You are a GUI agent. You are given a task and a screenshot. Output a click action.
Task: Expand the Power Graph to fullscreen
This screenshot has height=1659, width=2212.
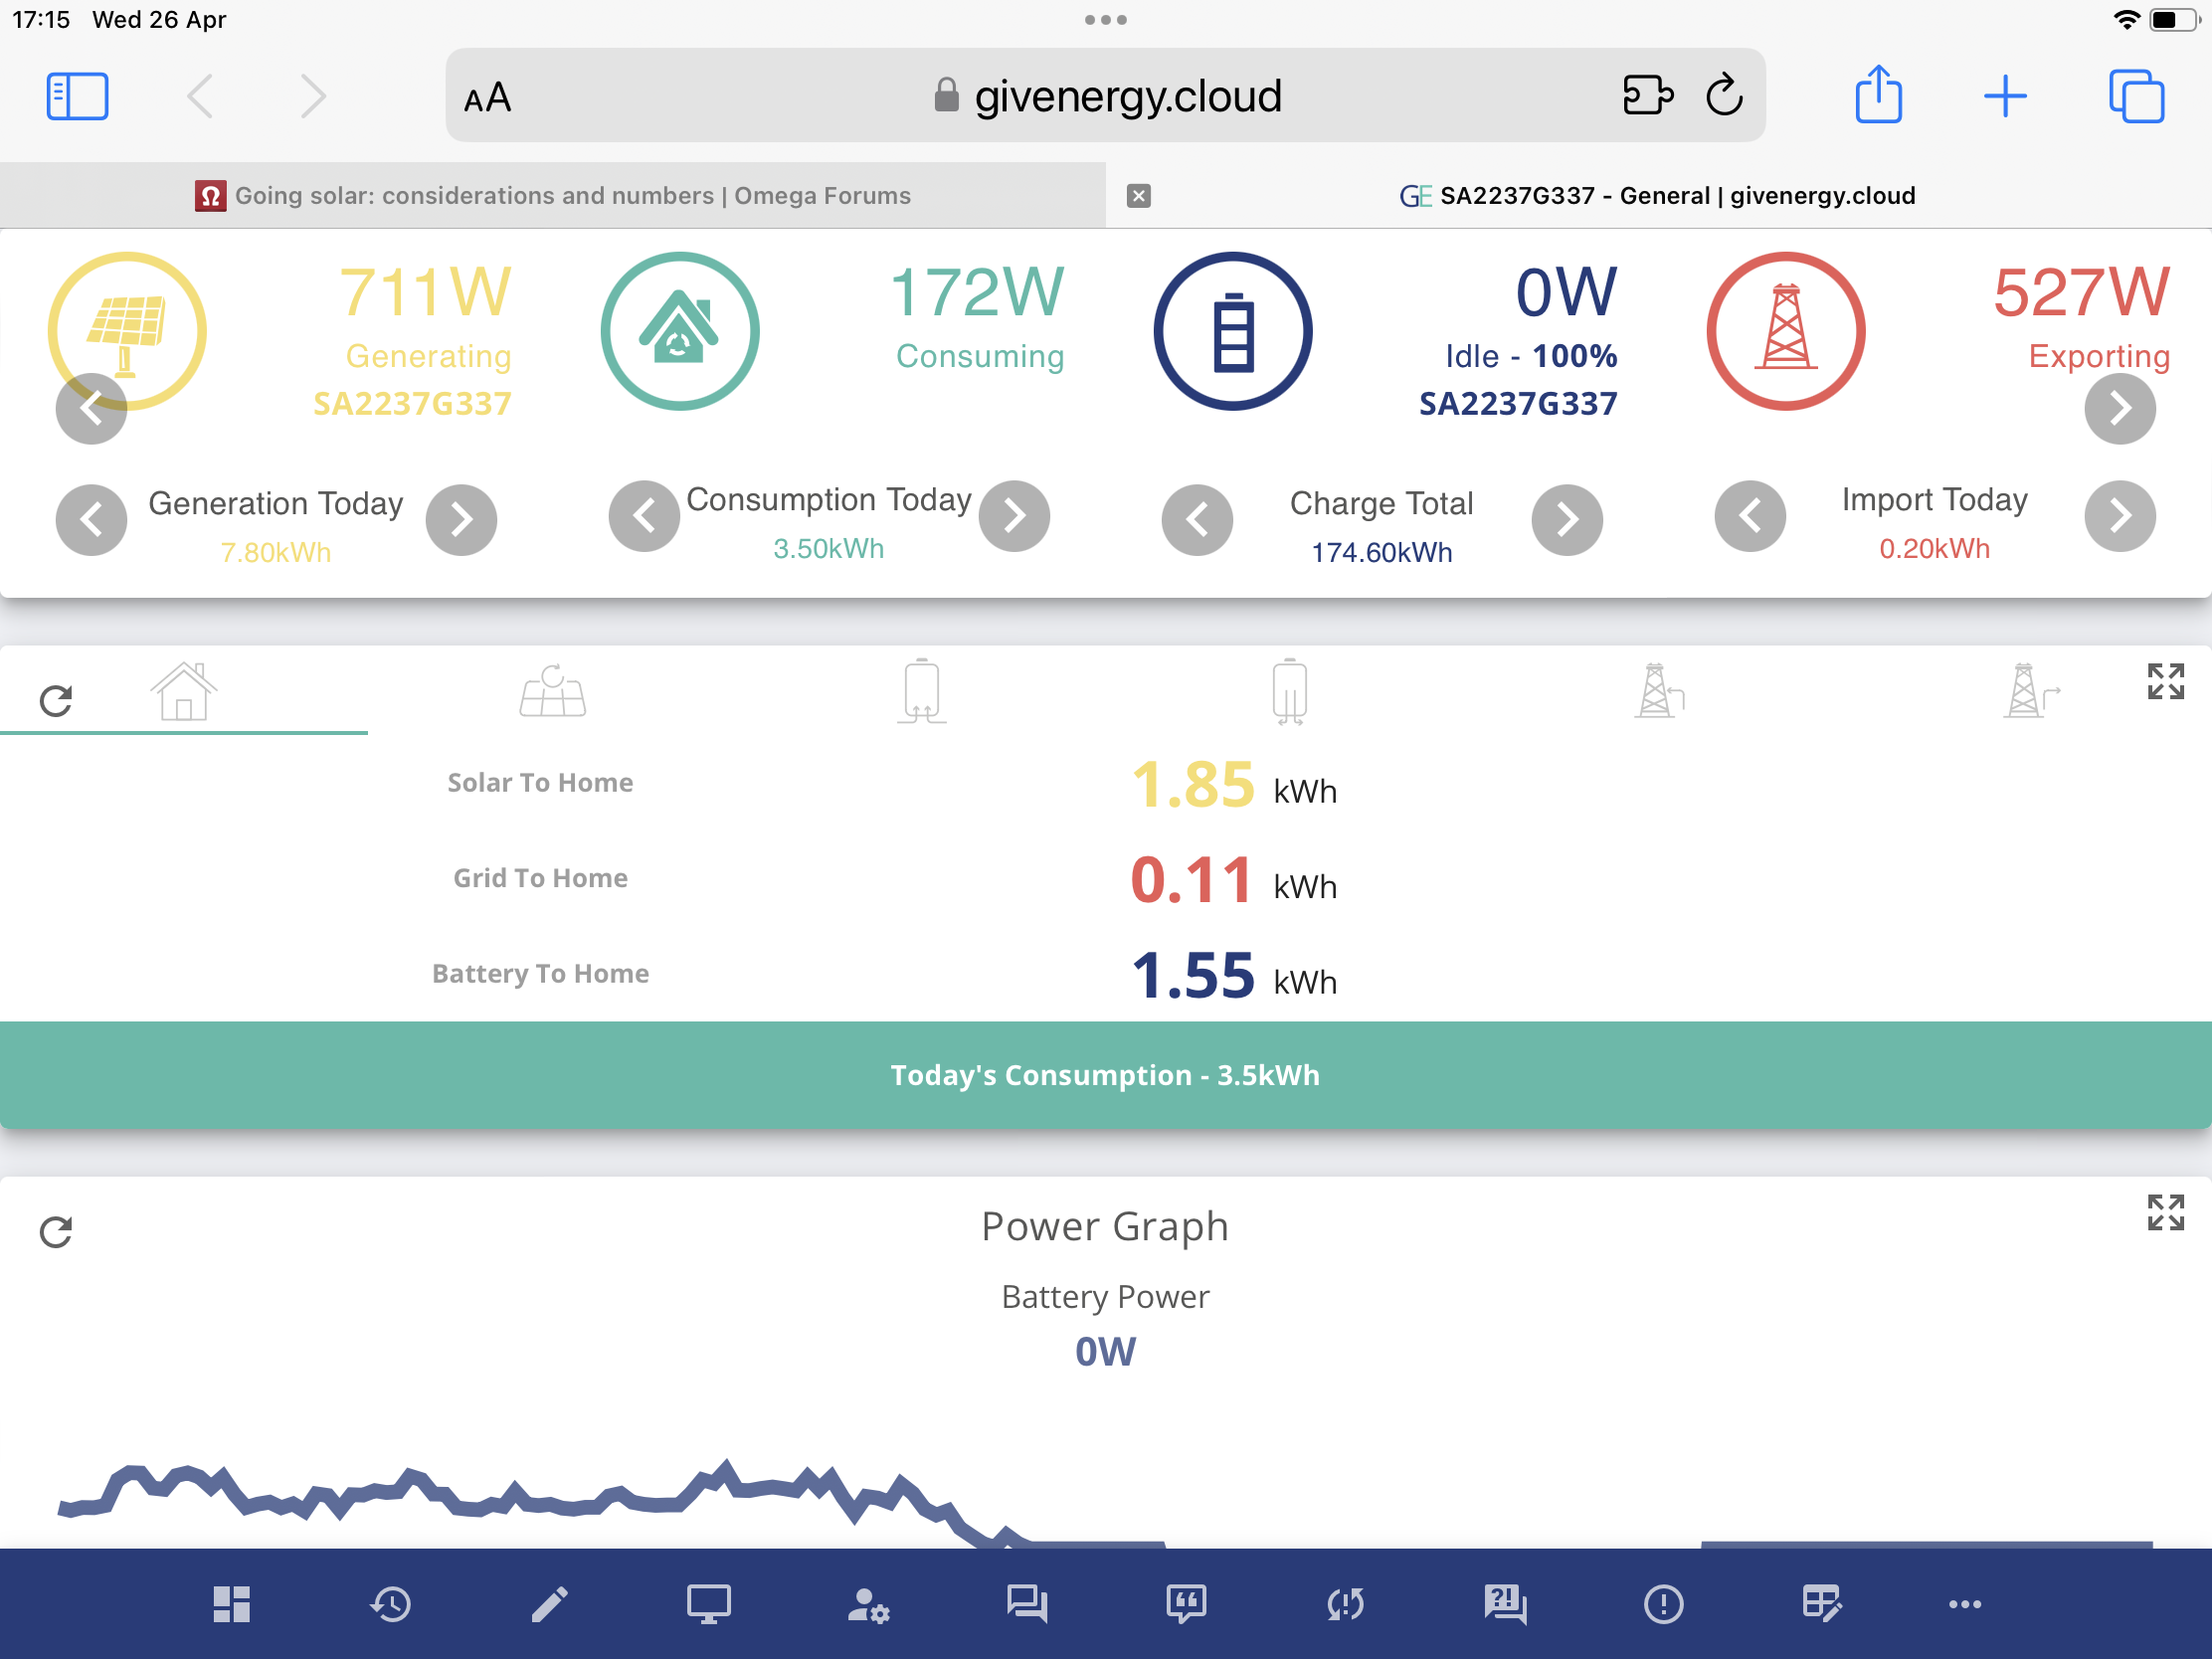click(2165, 1212)
